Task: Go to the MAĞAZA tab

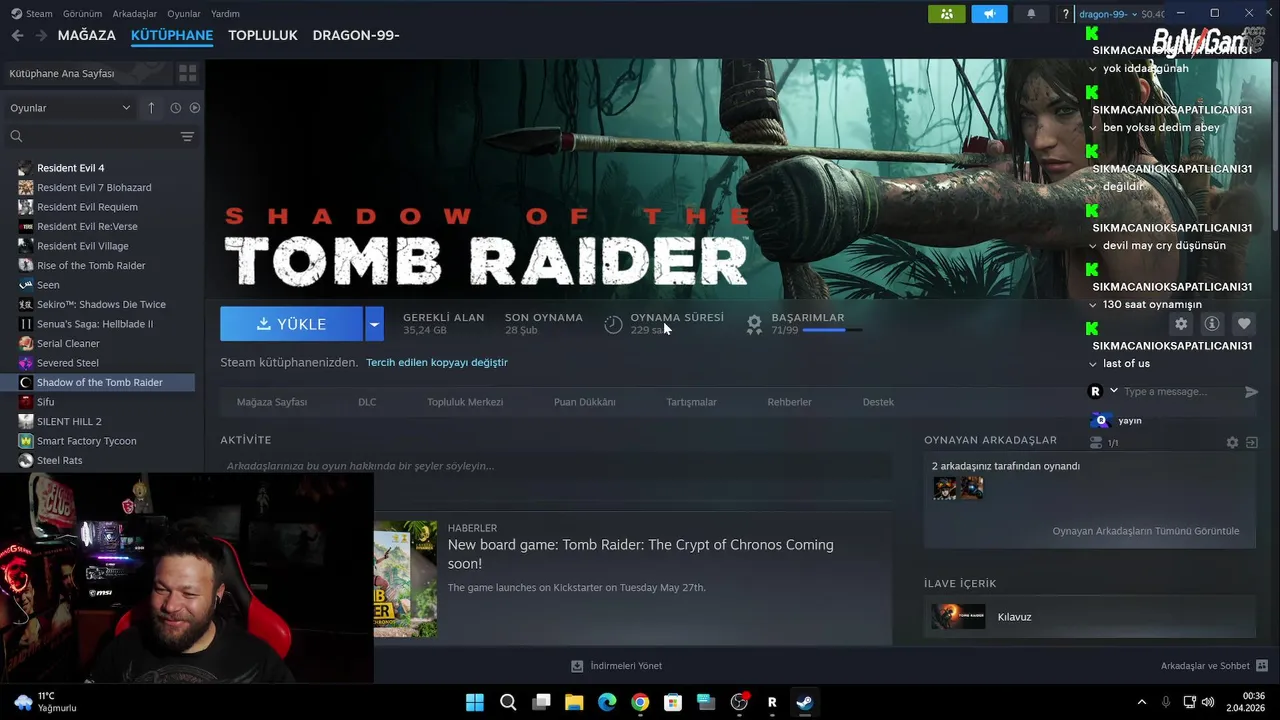Action: (87, 35)
